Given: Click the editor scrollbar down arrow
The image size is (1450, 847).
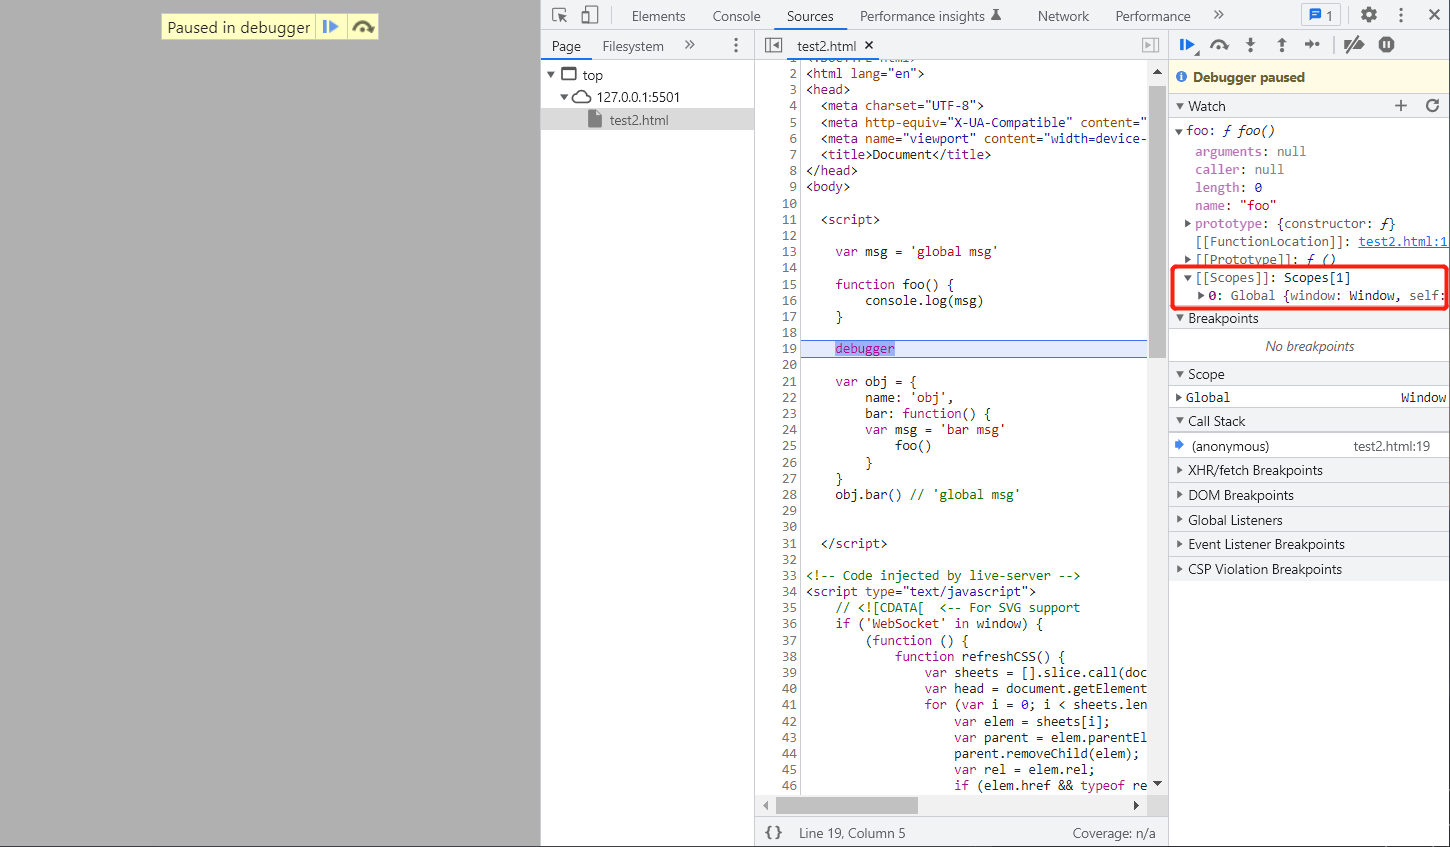Looking at the screenshot, I should coord(1157,784).
